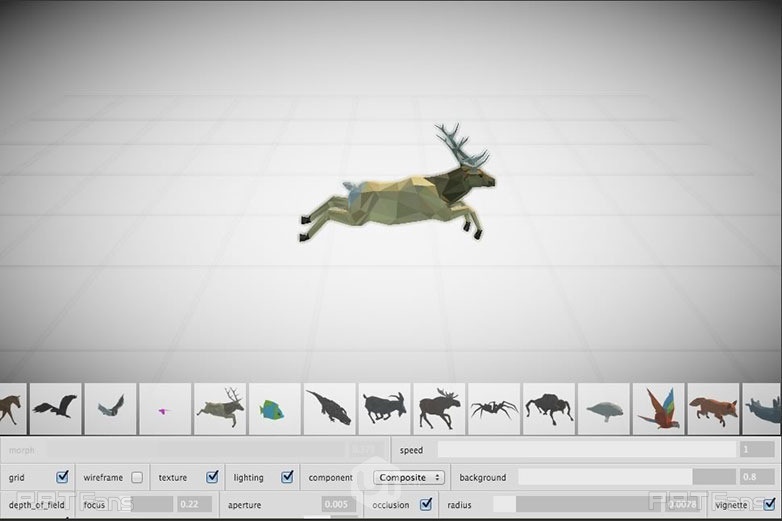Choose the flying bat model thumbnail

[110, 408]
